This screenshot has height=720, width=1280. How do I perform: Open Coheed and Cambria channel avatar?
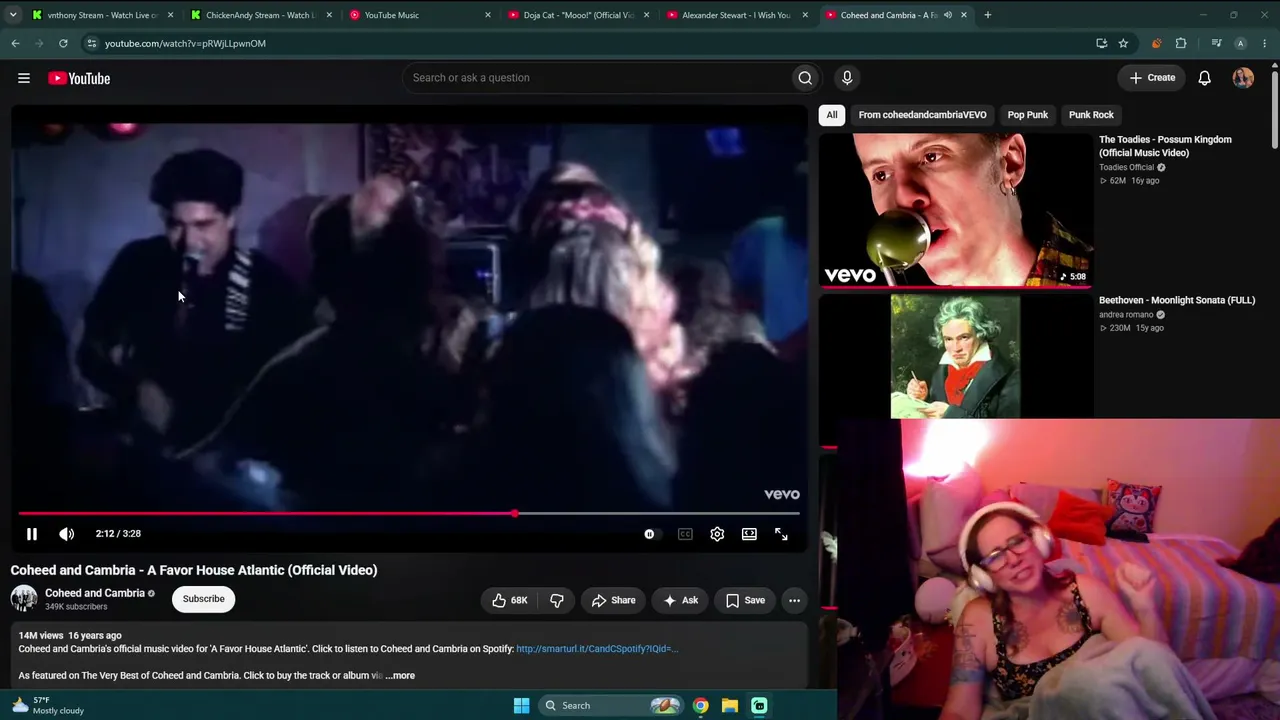pyautogui.click(x=24, y=599)
